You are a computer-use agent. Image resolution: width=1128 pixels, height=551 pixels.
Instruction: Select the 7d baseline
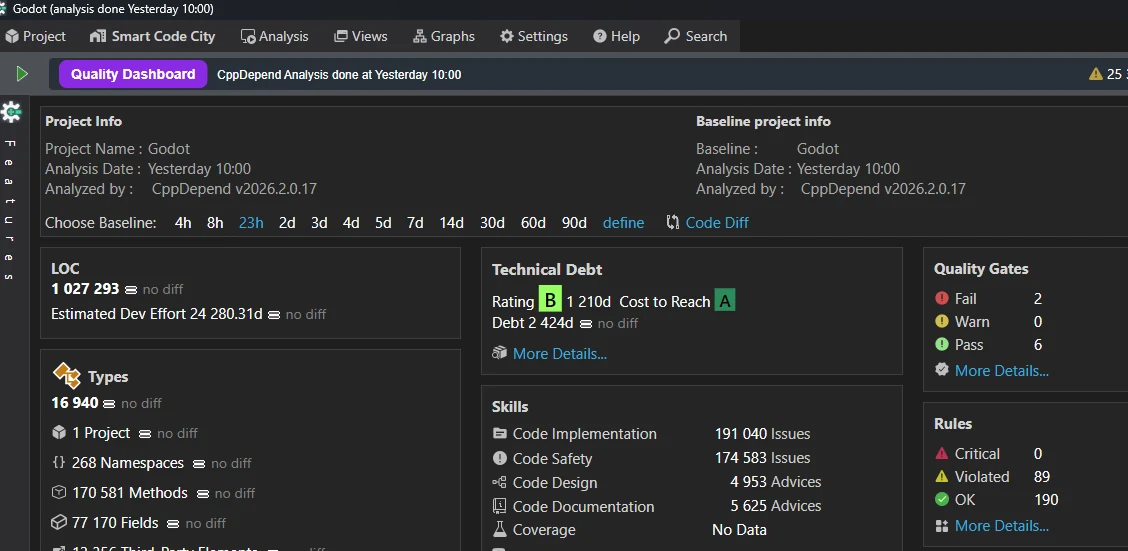pos(415,223)
